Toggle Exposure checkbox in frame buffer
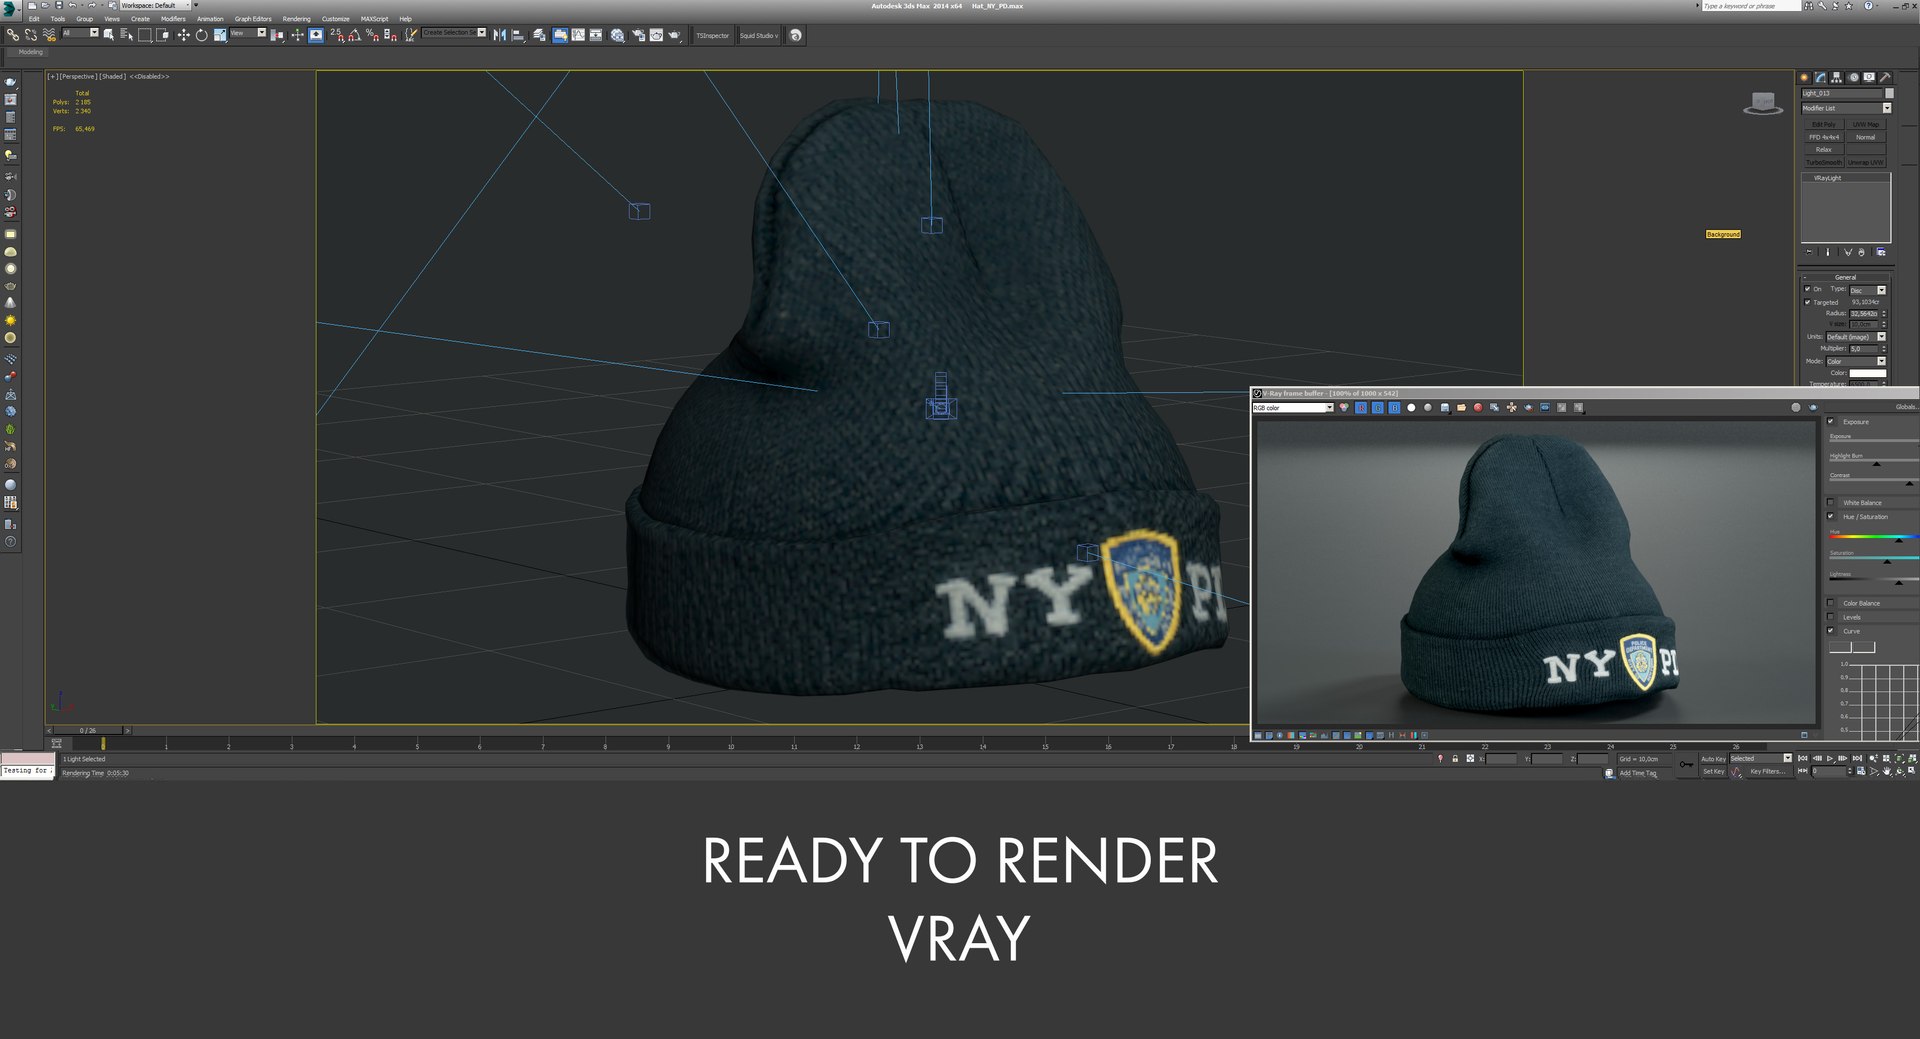This screenshot has width=1920, height=1039. [1831, 421]
